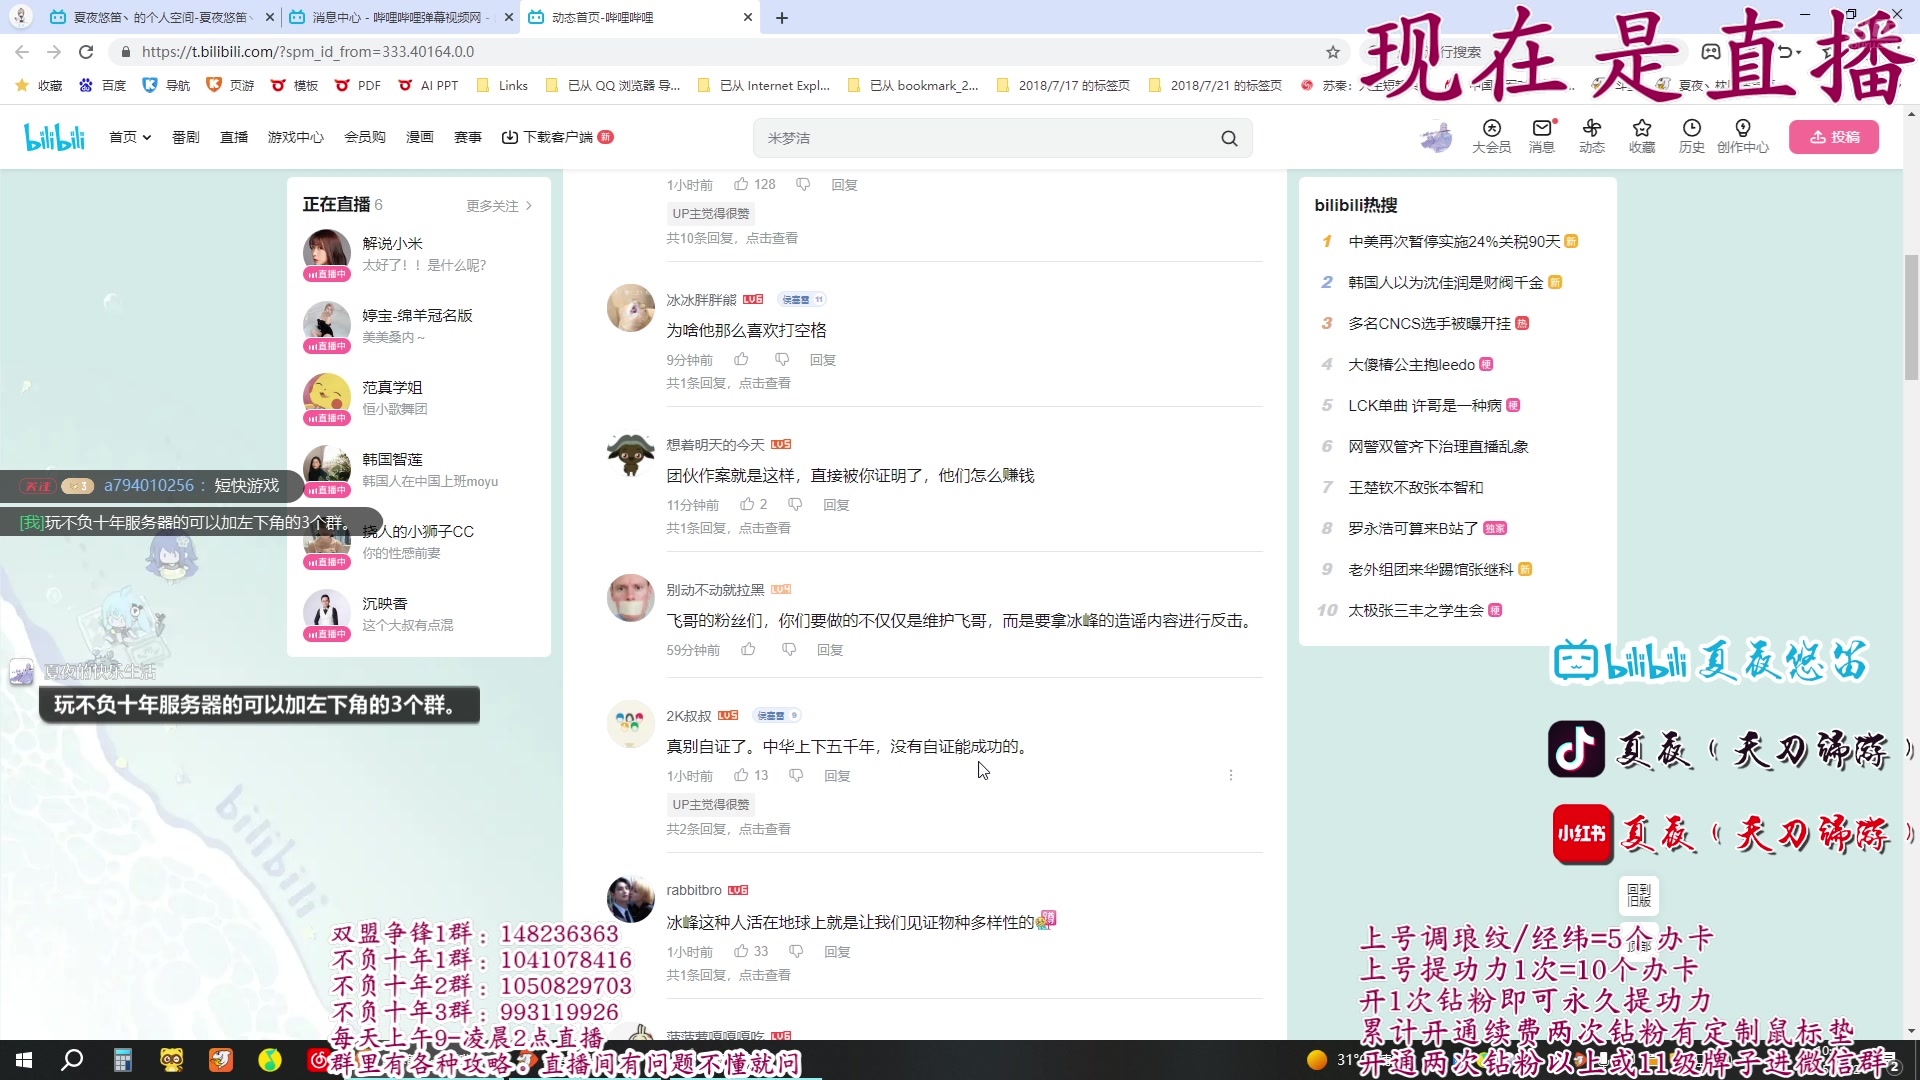Expand the 首页 dropdown menu

(130, 137)
